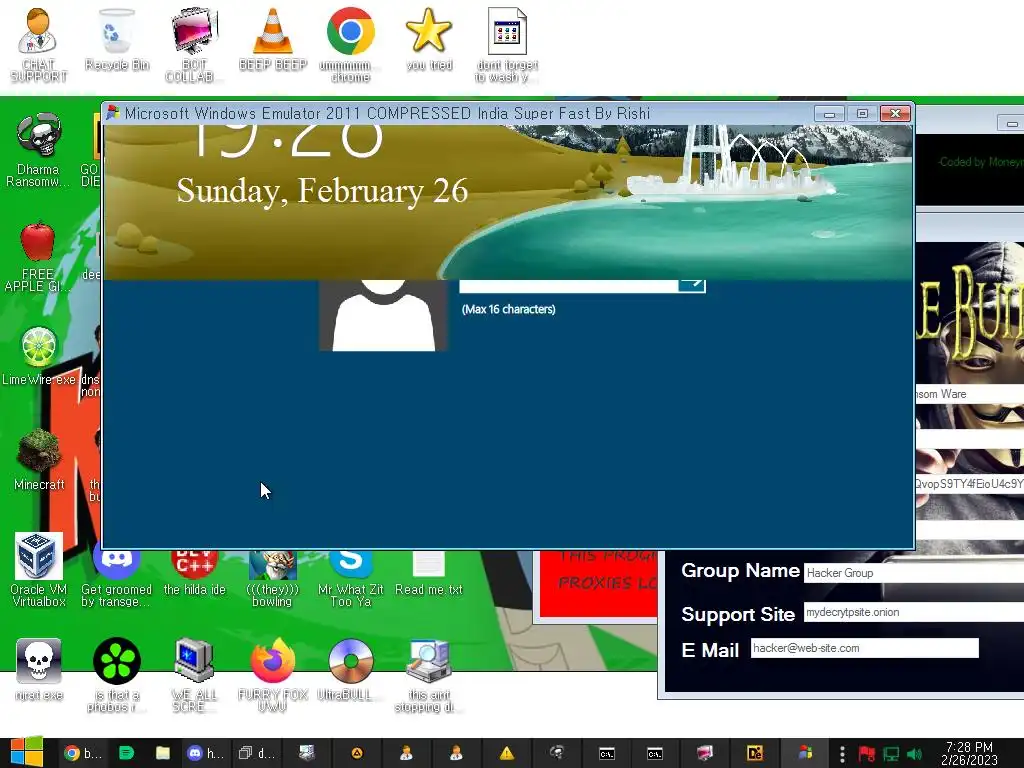Open the 'dont forget to wash' file icon
Image resolution: width=1024 pixels, height=768 pixels.
coord(507,44)
